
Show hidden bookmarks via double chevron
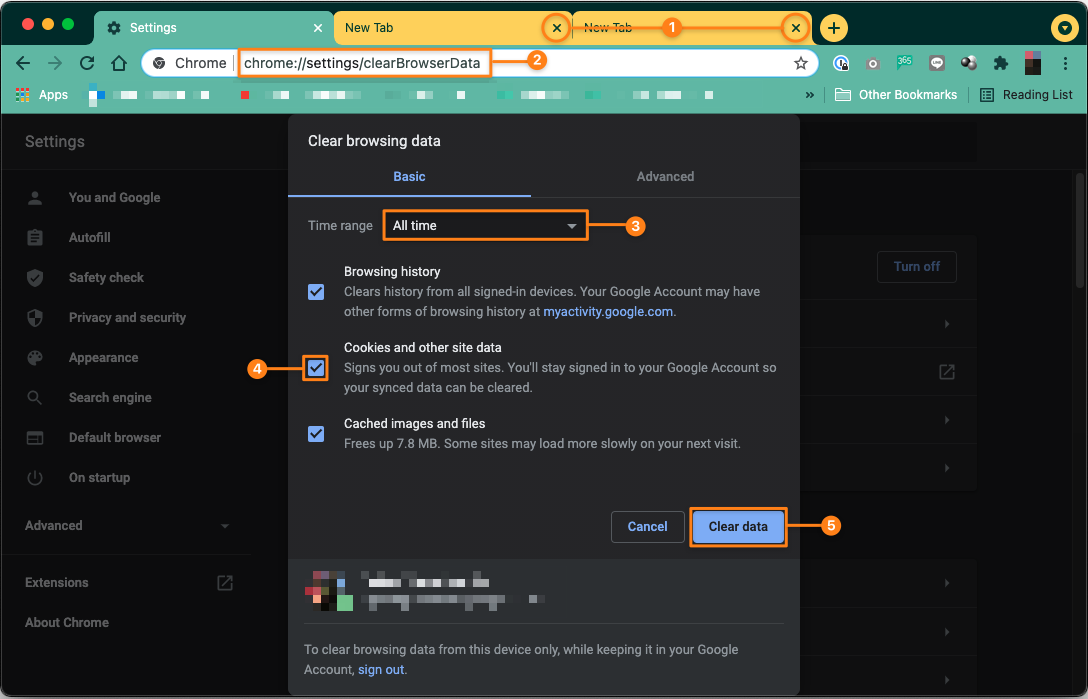pos(809,95)
